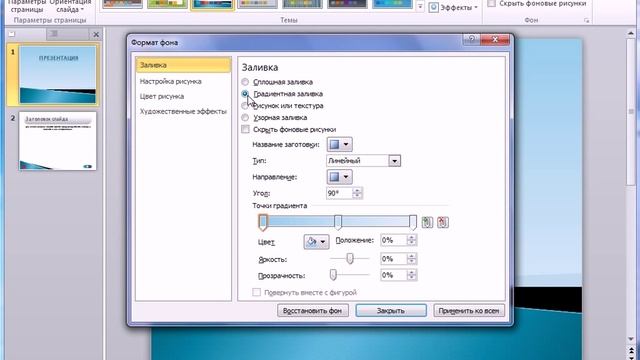Toggle Повернуть вместе с фигурой checkbox

click(x=256, y=292)
